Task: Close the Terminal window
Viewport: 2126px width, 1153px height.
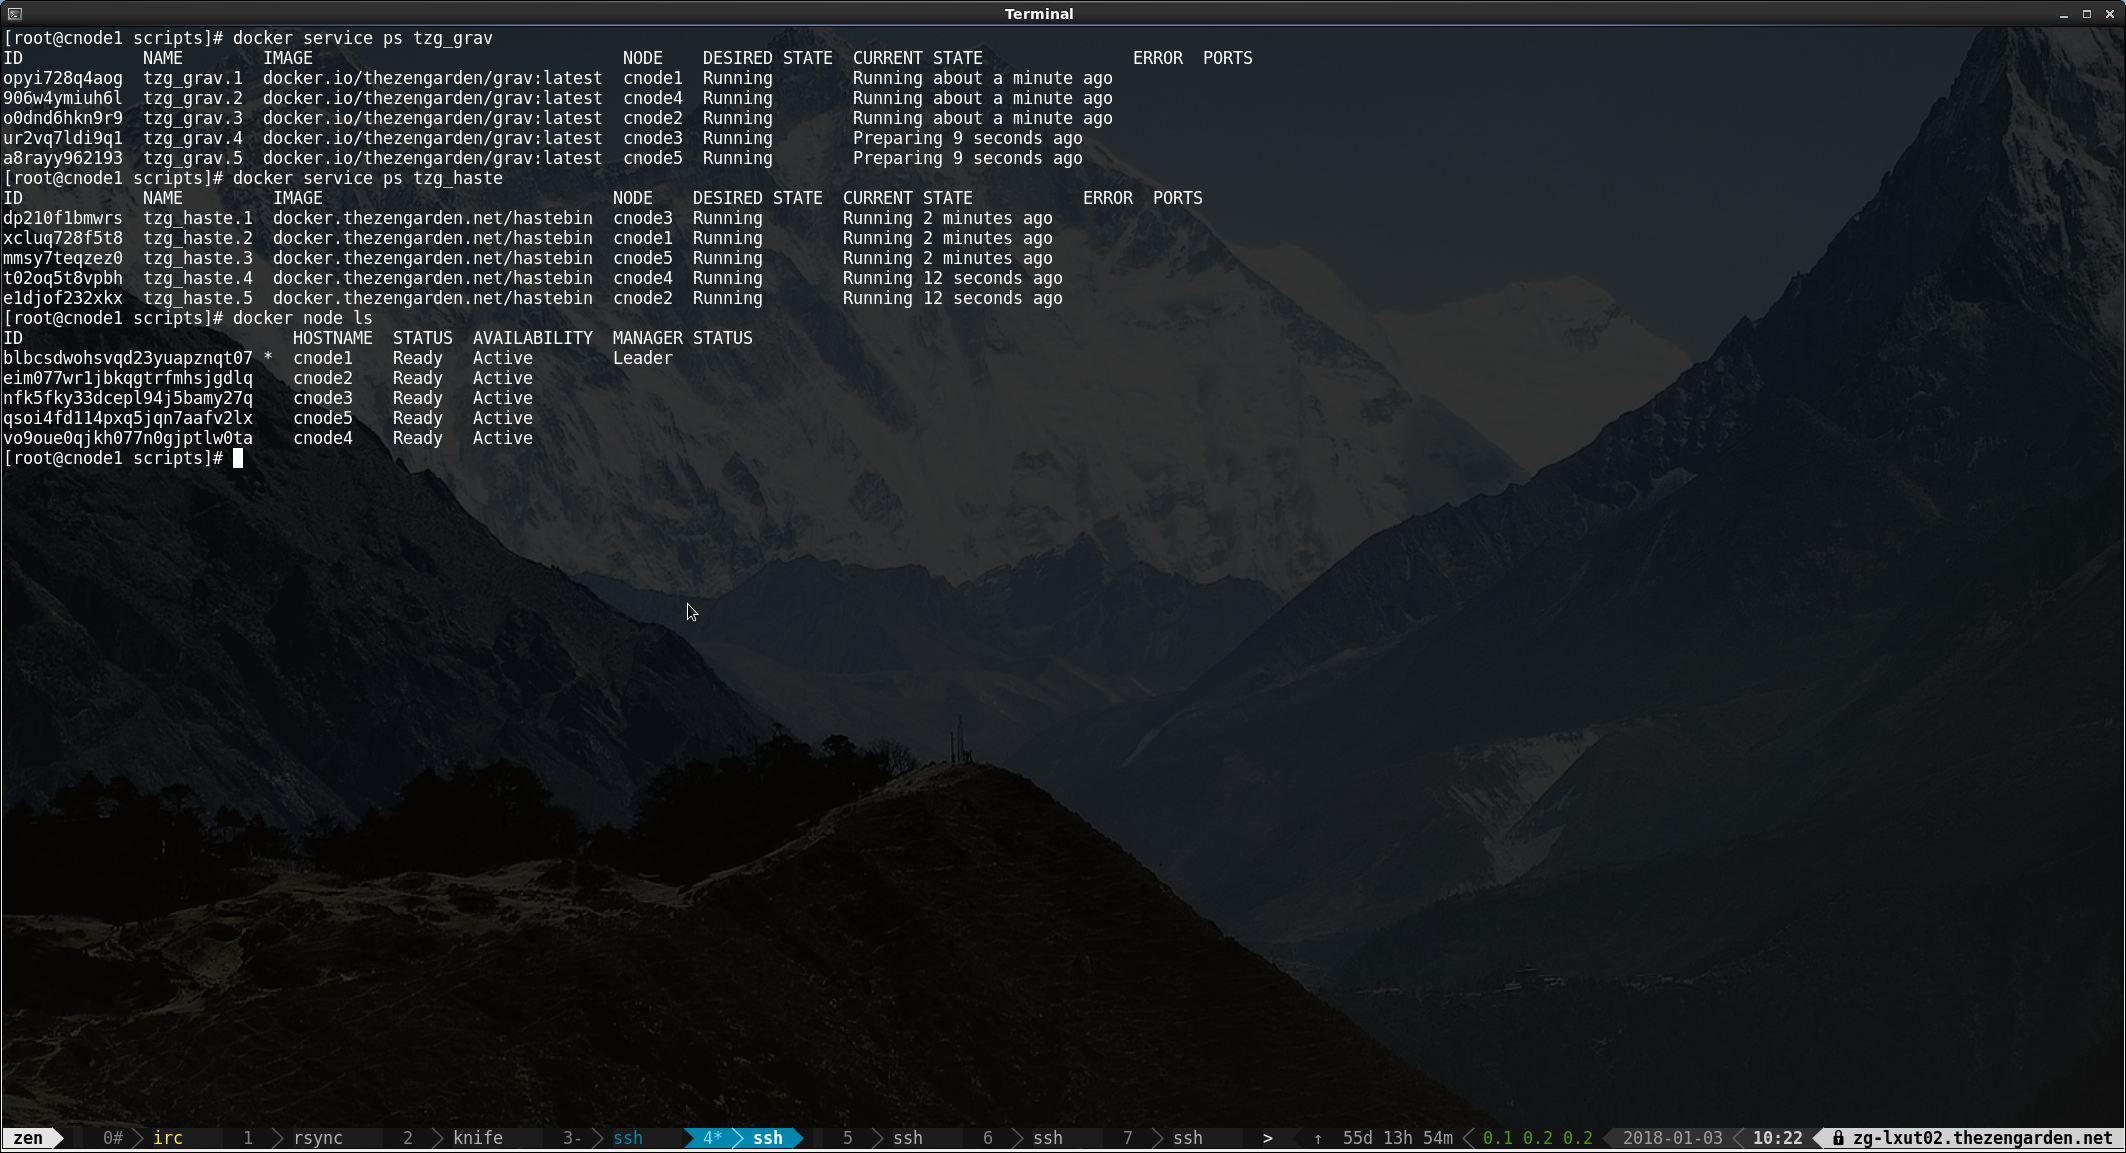Action: tap(2110, 14)
